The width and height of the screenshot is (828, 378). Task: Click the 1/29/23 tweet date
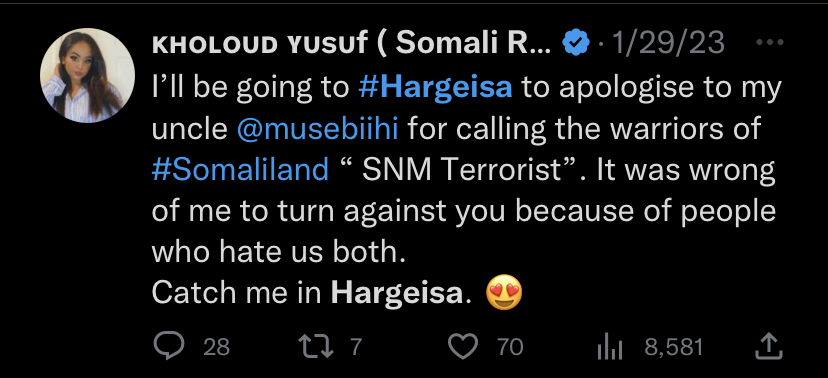pyautogui.click(x=668, y=43)
